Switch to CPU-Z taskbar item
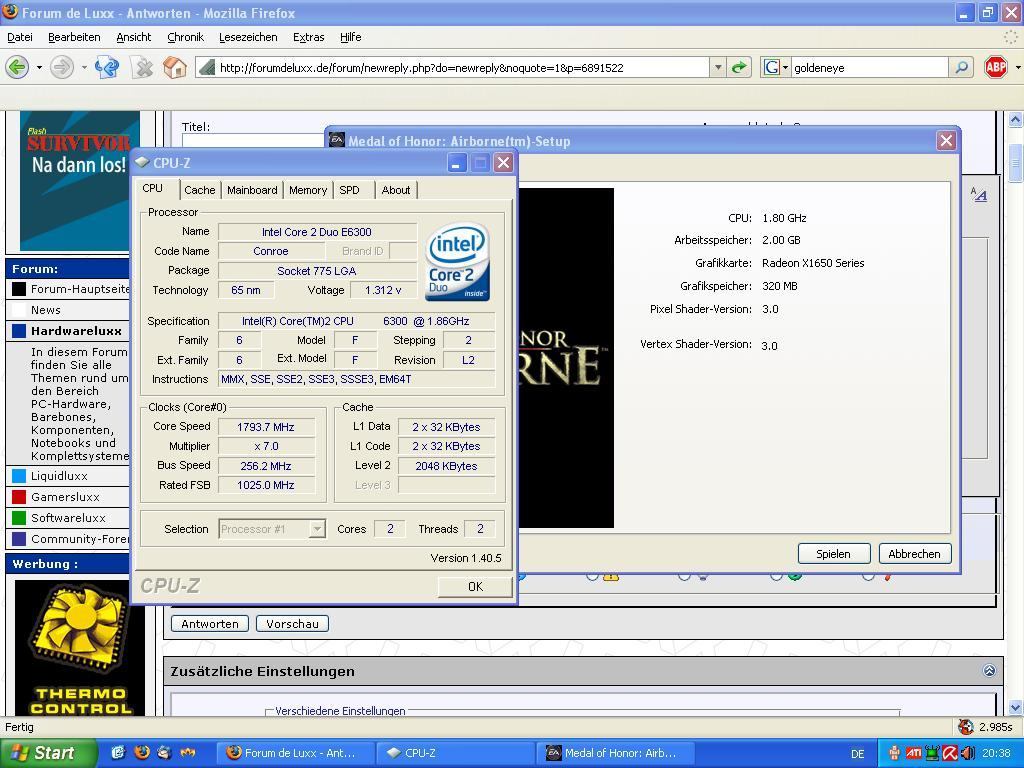 [455, 753]
